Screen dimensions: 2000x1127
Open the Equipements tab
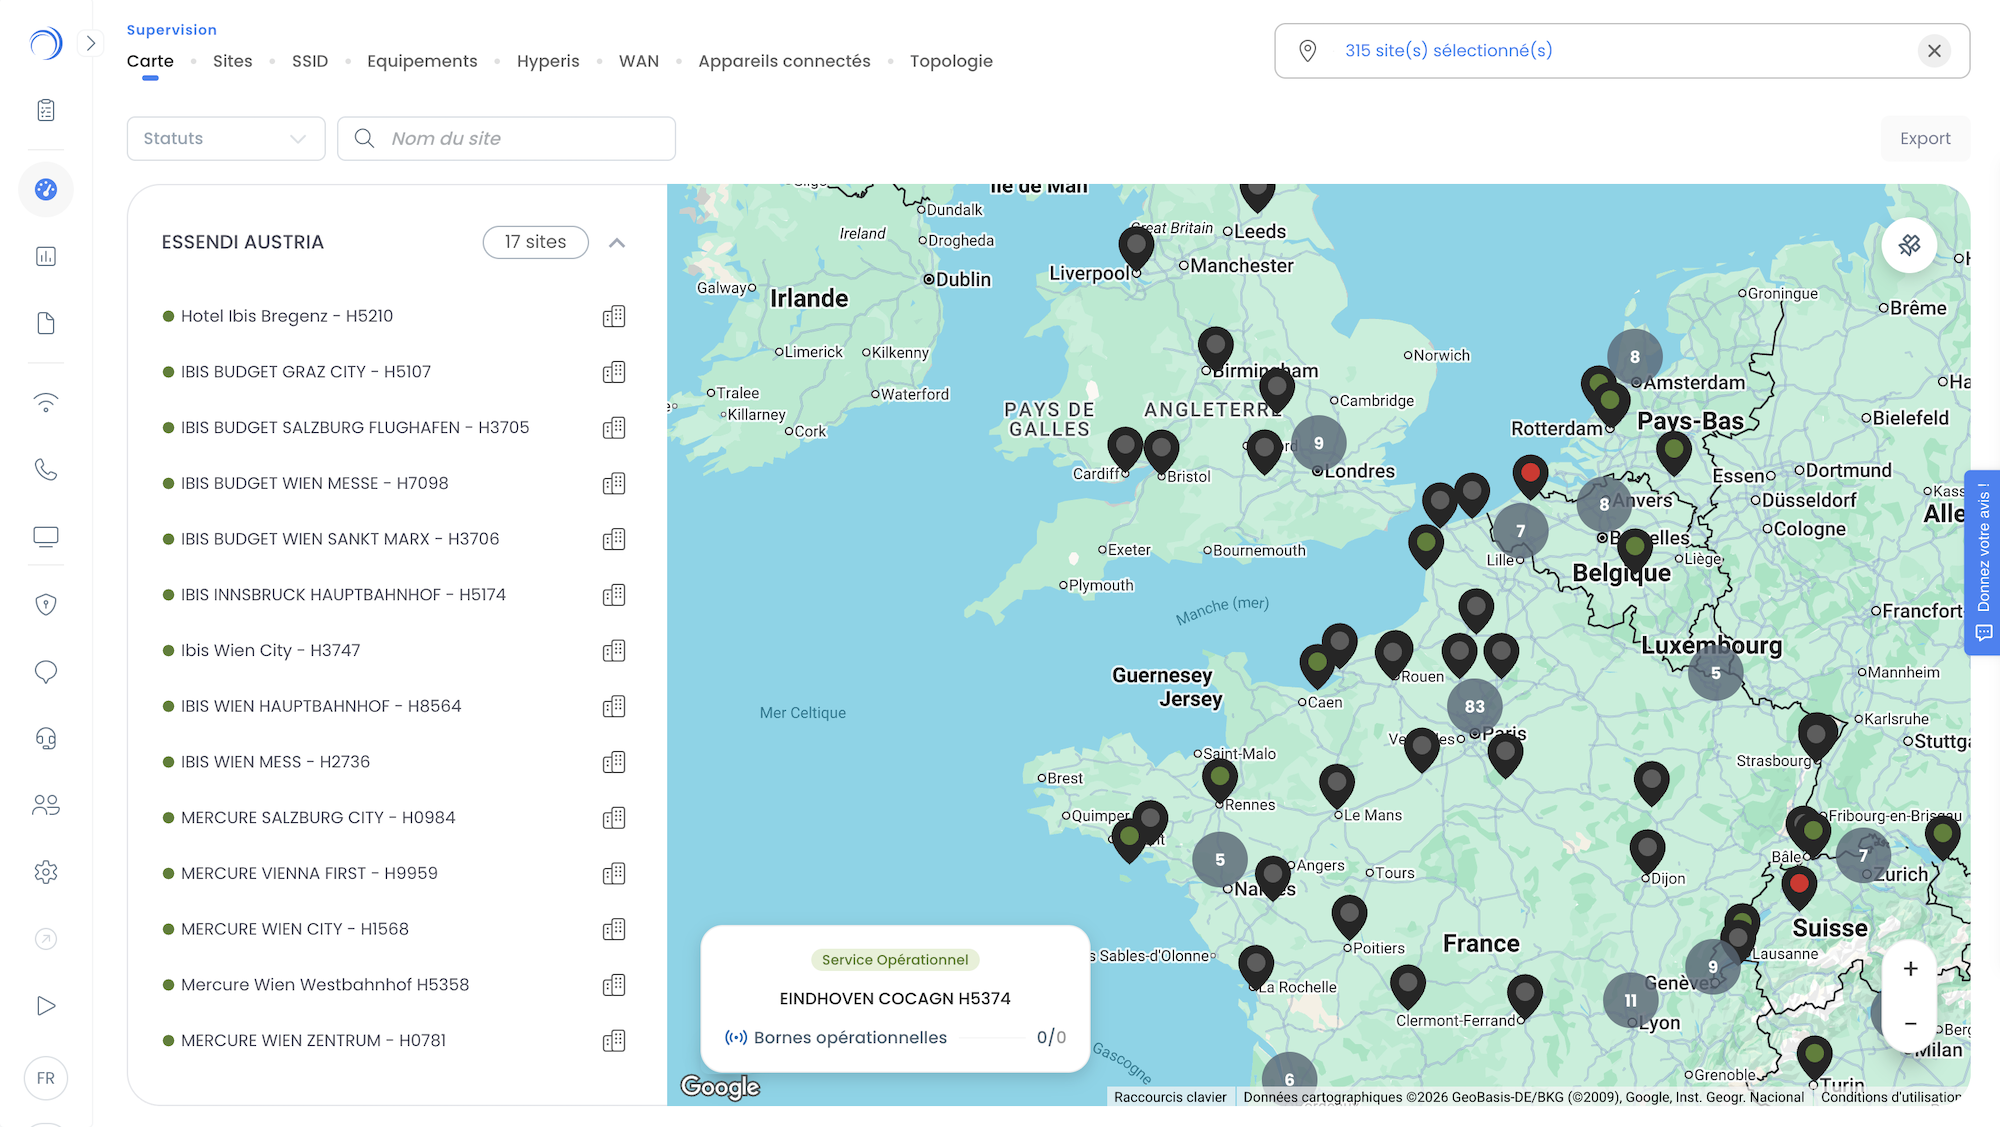tap(422, 61)
